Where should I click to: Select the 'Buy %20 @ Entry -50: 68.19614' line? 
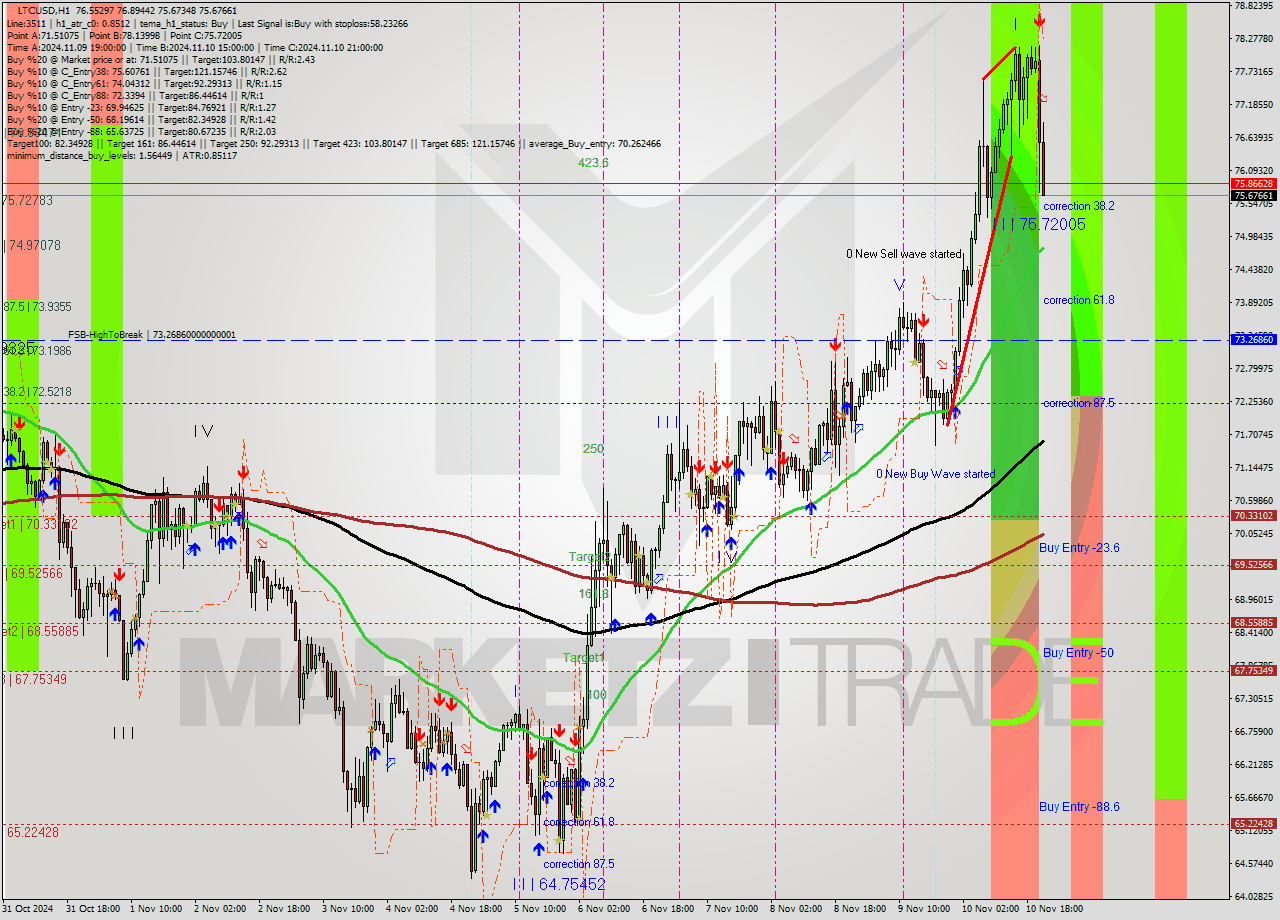pyautogui.click(x=141, y=119)
